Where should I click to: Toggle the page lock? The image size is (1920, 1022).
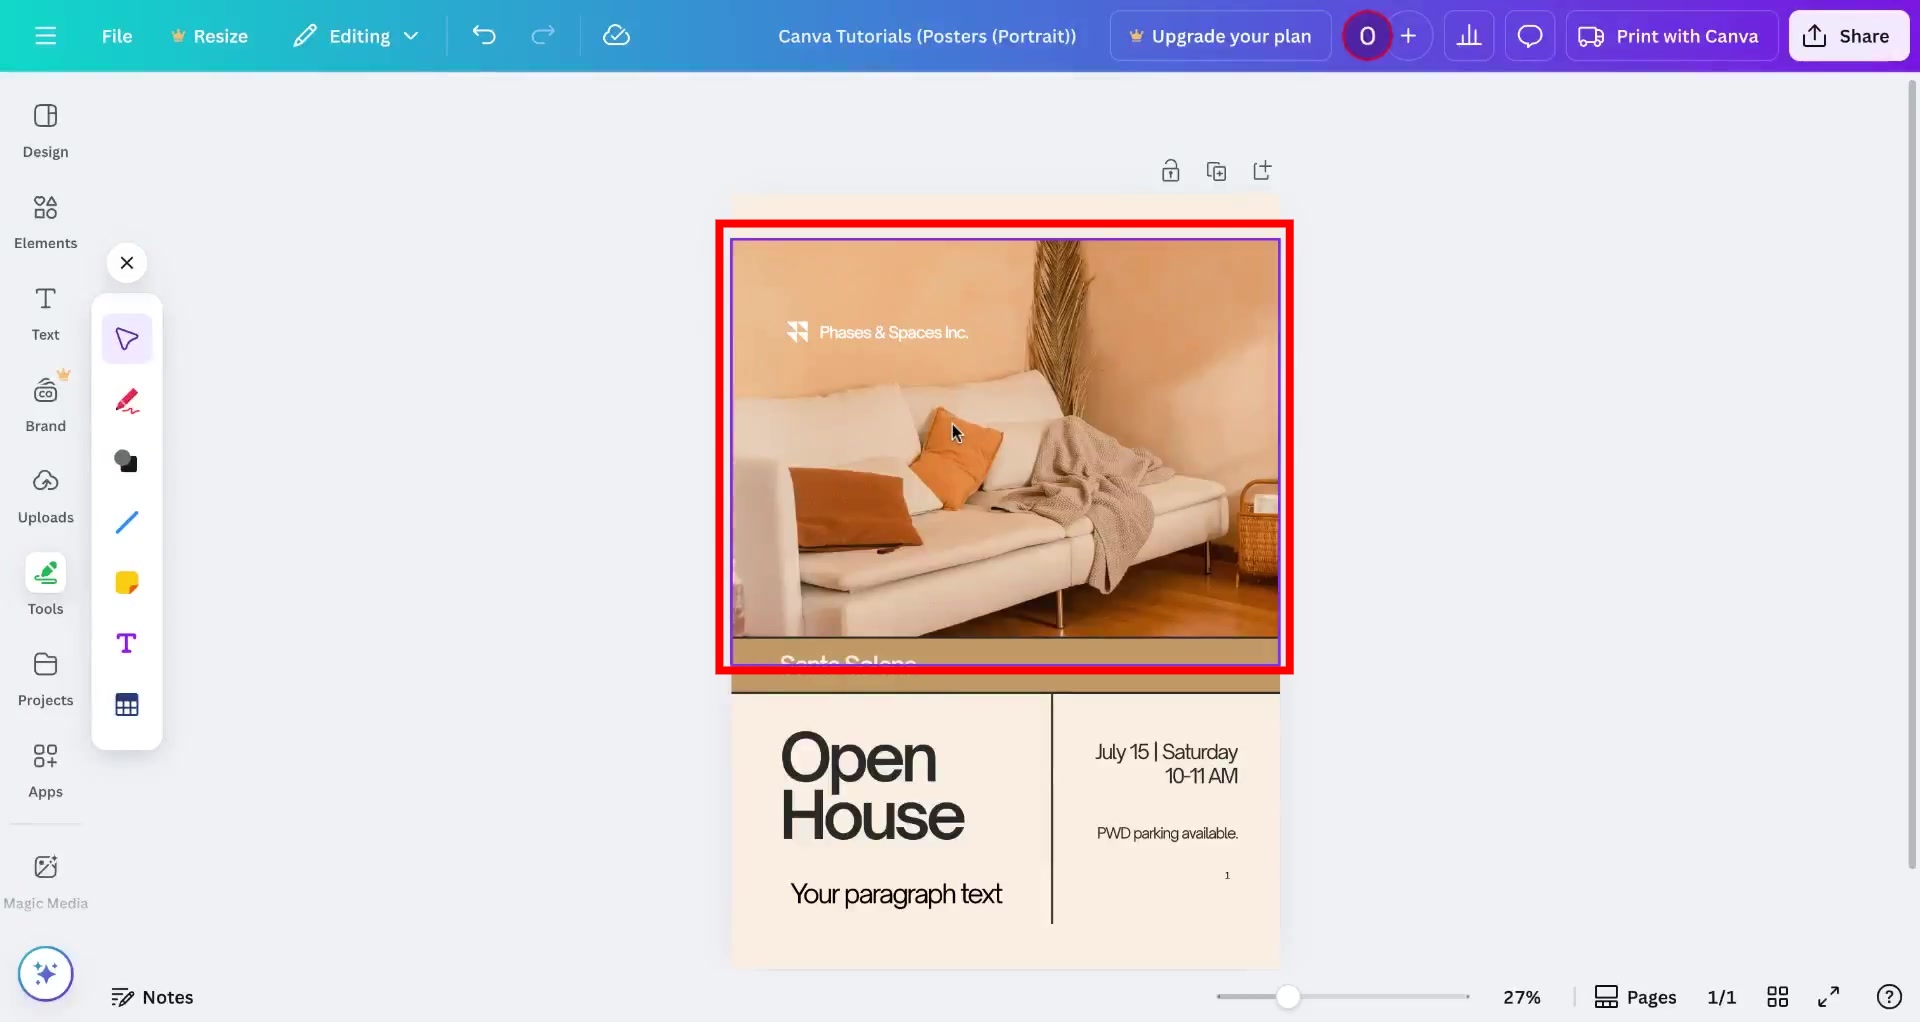tap(1171, 170)
